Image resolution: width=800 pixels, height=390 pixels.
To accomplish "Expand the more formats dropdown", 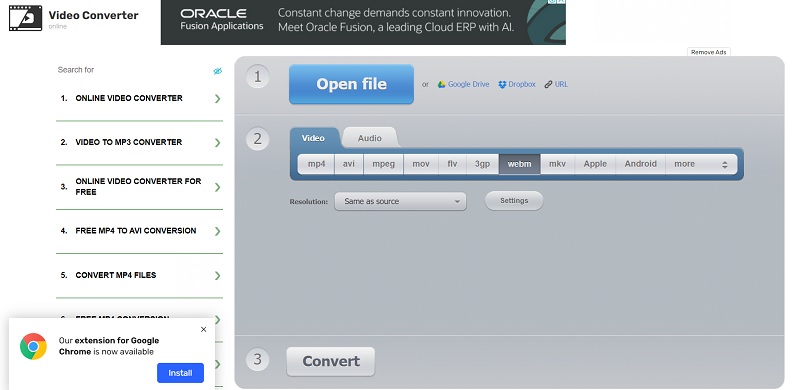I will 702,164.
